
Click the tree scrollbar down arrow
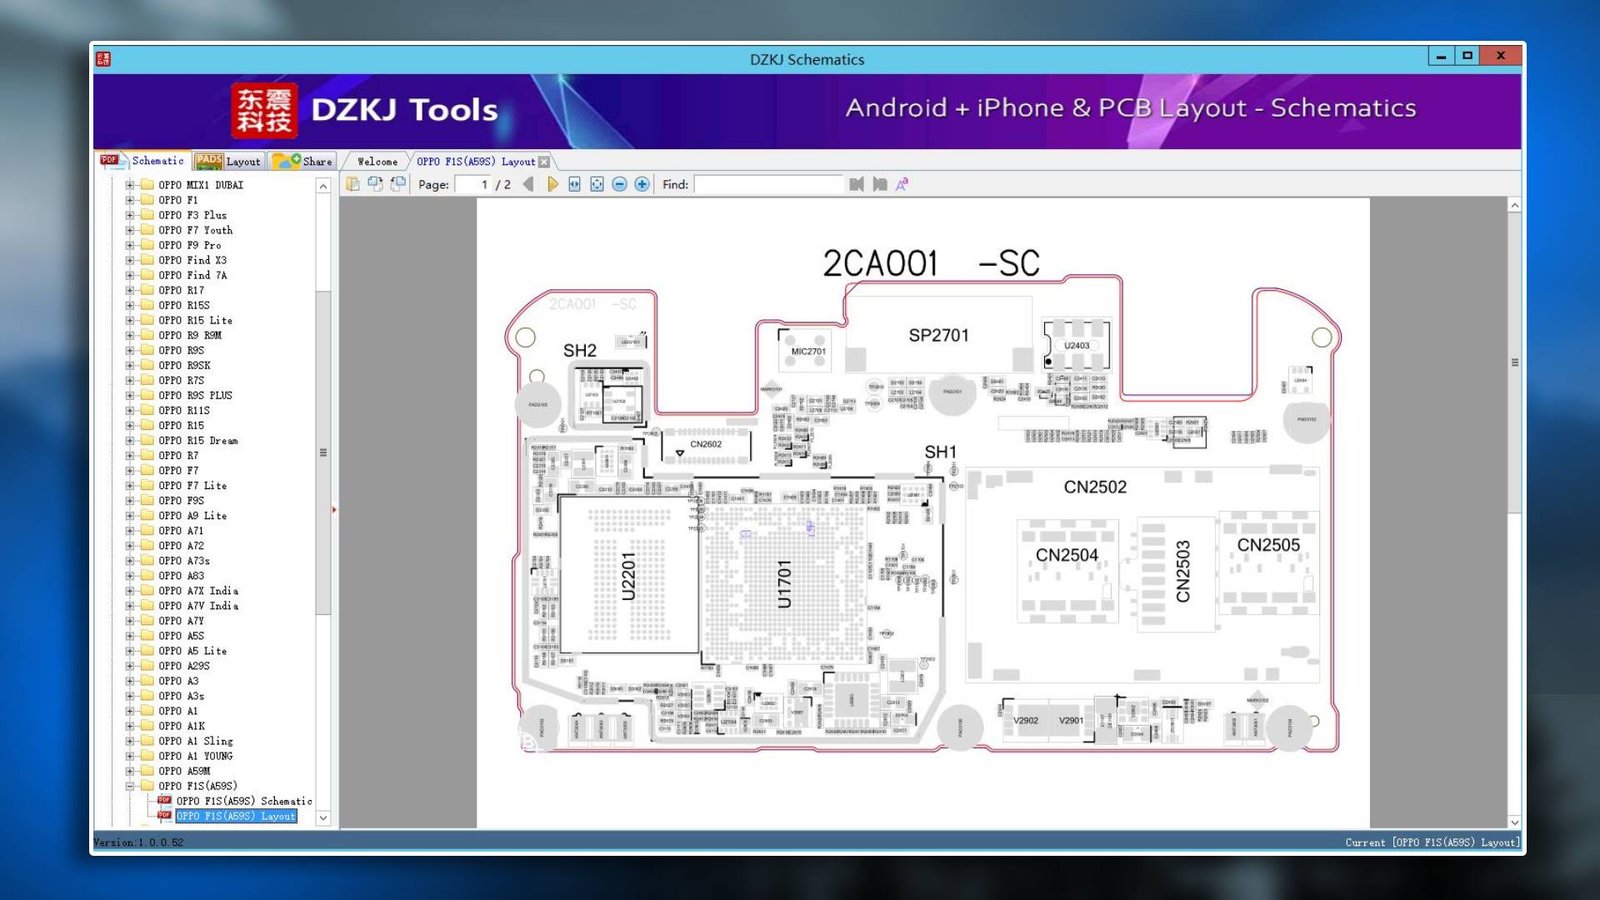pos(323,818)
